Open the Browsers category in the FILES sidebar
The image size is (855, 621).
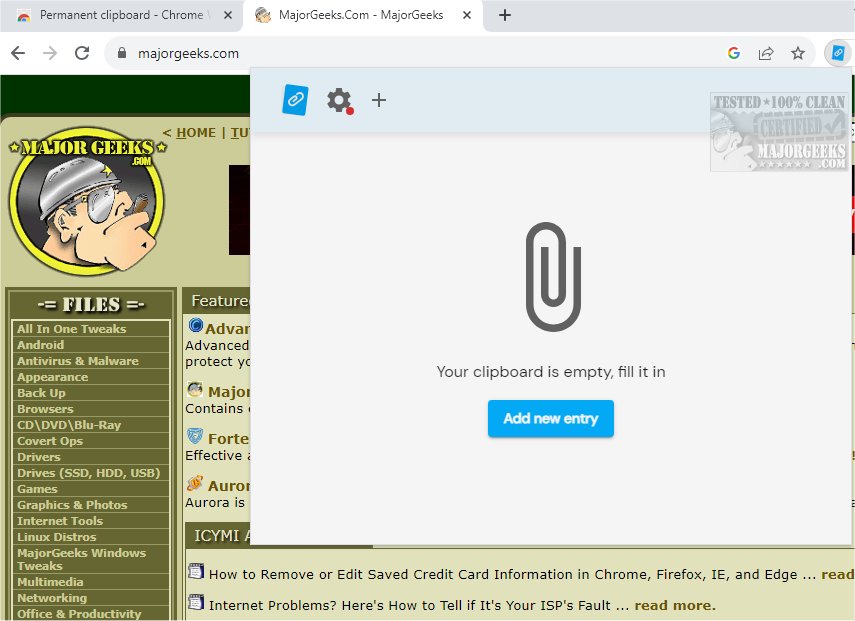tap(45, 409)
